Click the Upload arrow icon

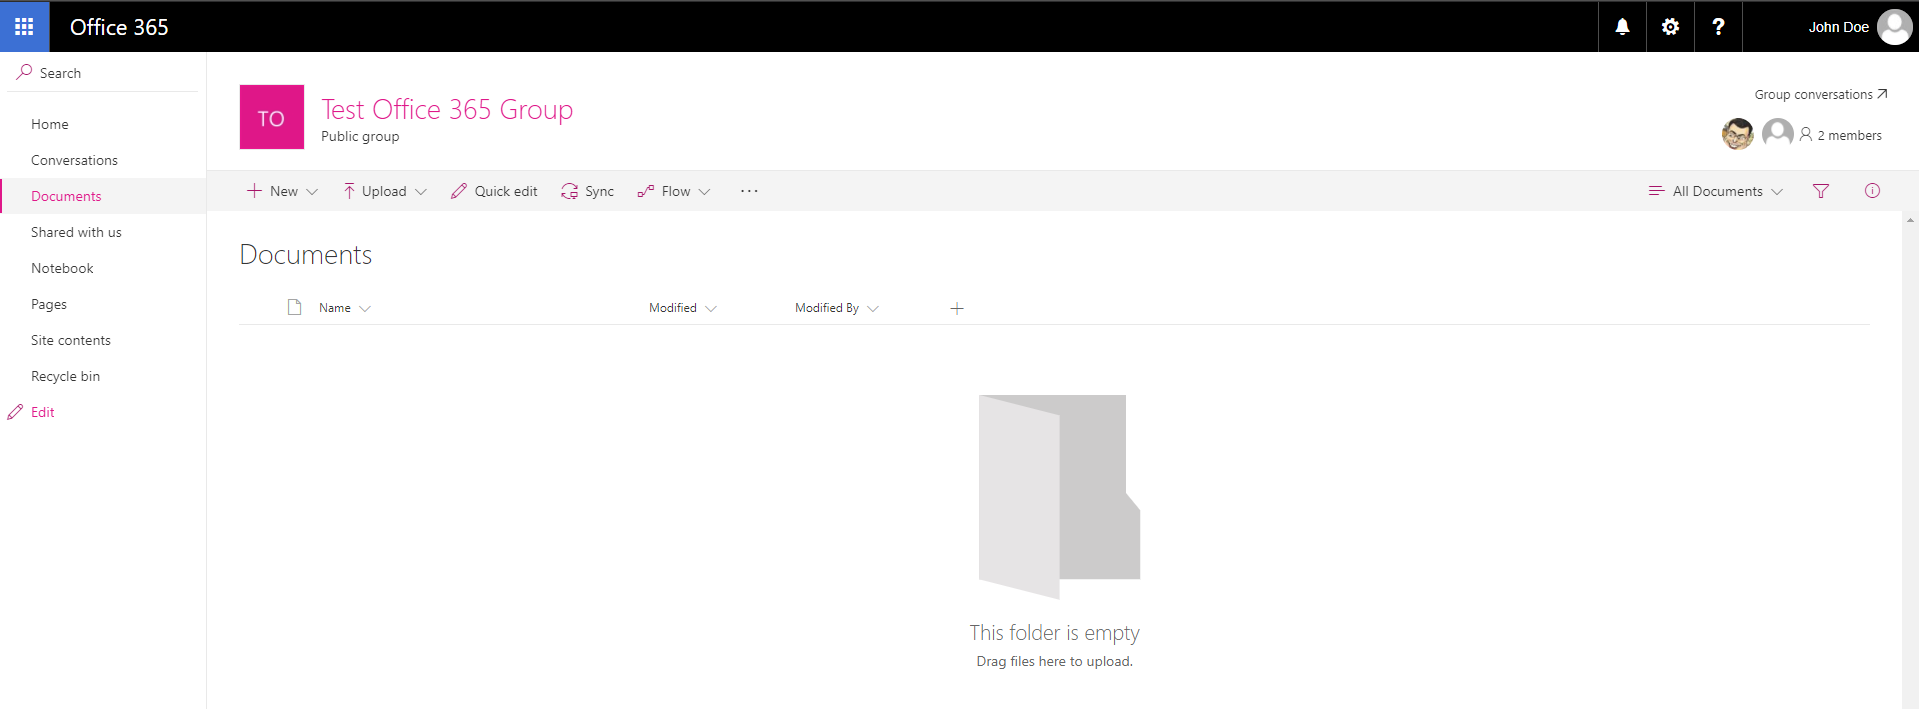(349, 191)
